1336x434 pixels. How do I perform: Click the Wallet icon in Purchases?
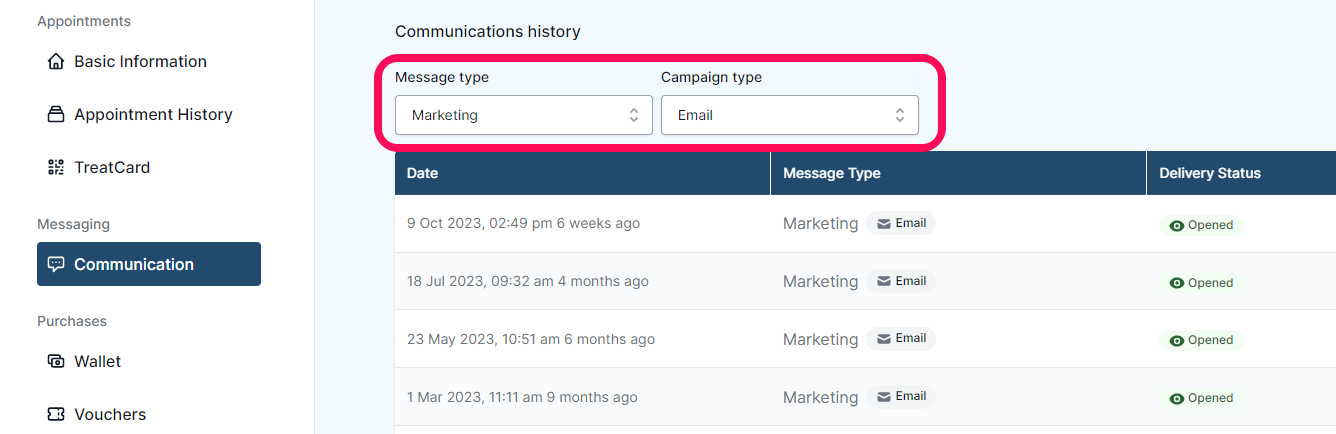click(x=56, y=362)
